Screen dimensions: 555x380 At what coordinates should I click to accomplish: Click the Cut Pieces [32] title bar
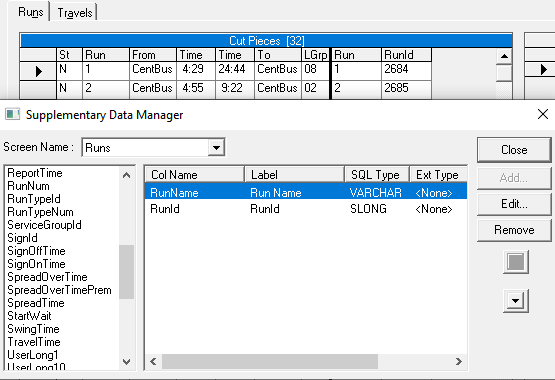[x=266, y=41]
